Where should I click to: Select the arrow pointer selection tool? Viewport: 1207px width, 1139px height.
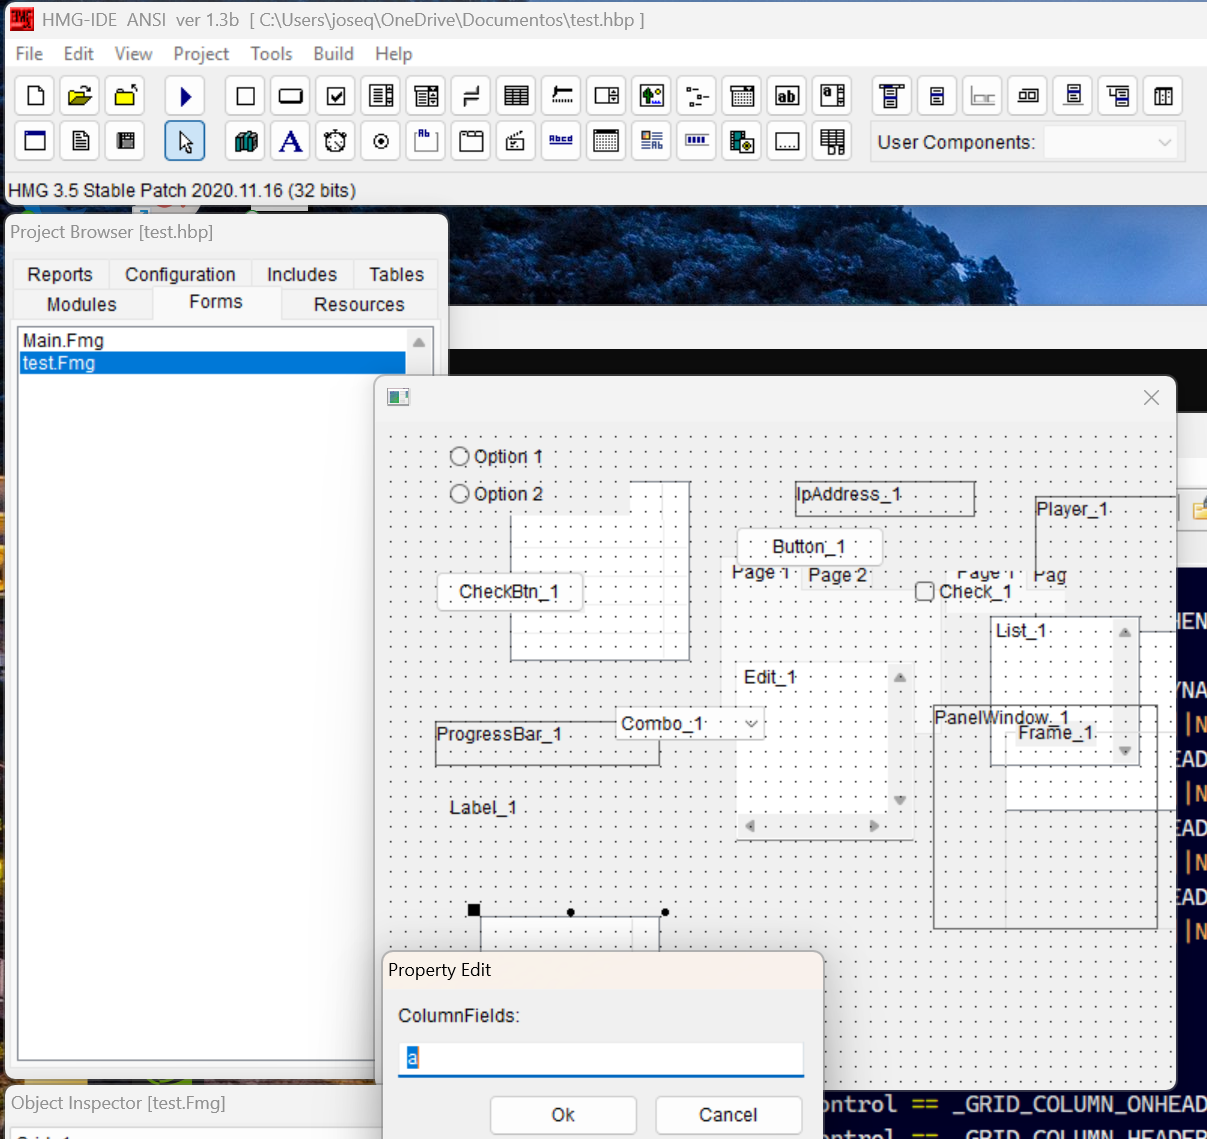pyautogui.click(x=185, y=141)
